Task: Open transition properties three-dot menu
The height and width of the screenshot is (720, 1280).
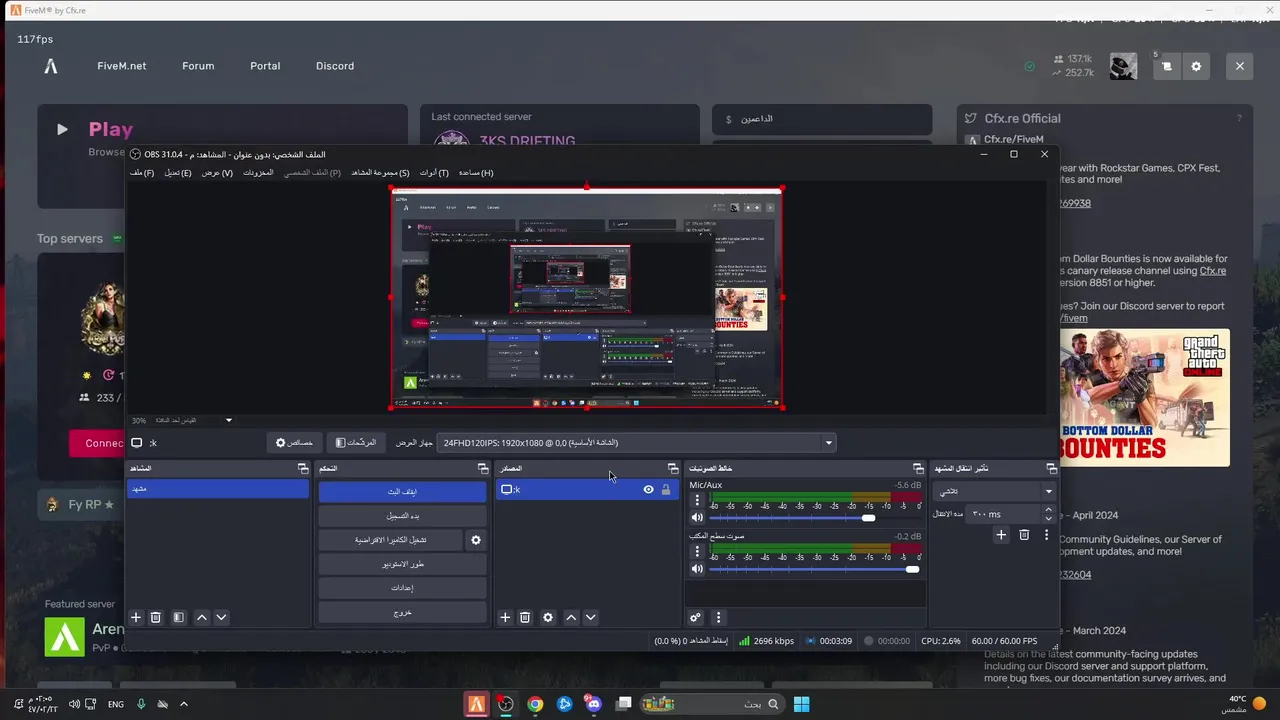Action: [1047, 535]
